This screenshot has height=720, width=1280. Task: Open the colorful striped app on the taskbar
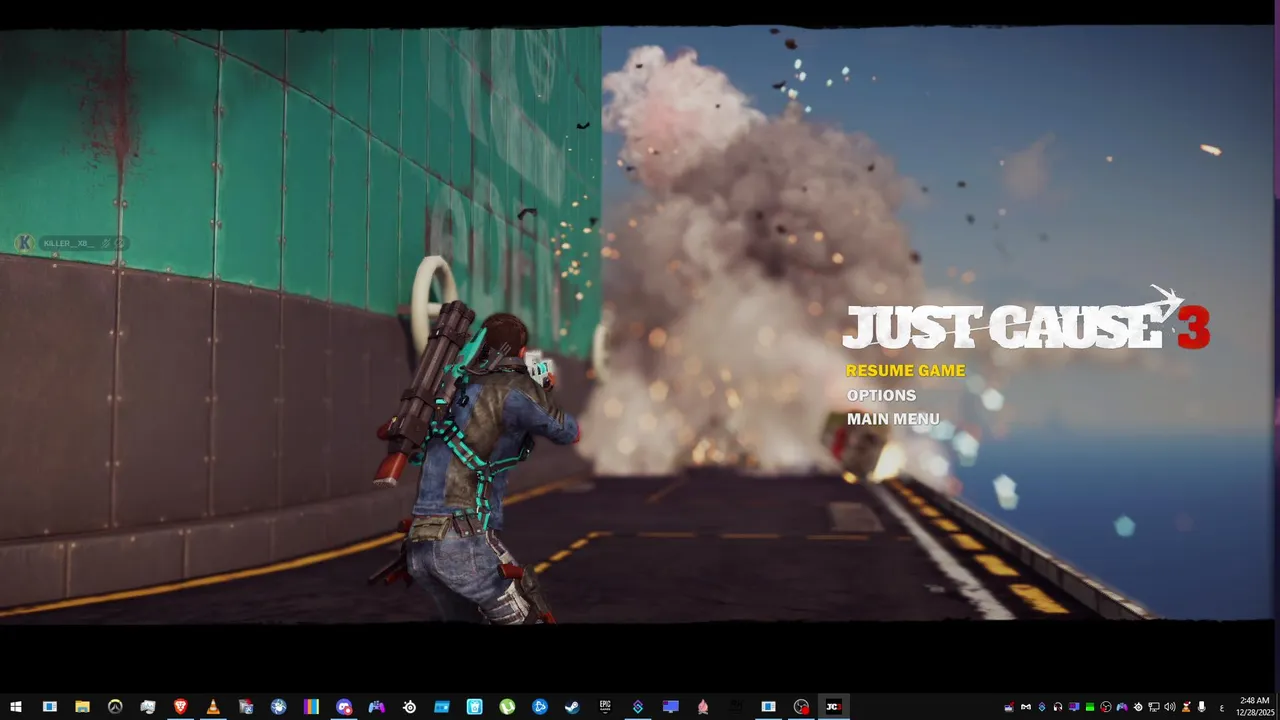tap(311, 706)
